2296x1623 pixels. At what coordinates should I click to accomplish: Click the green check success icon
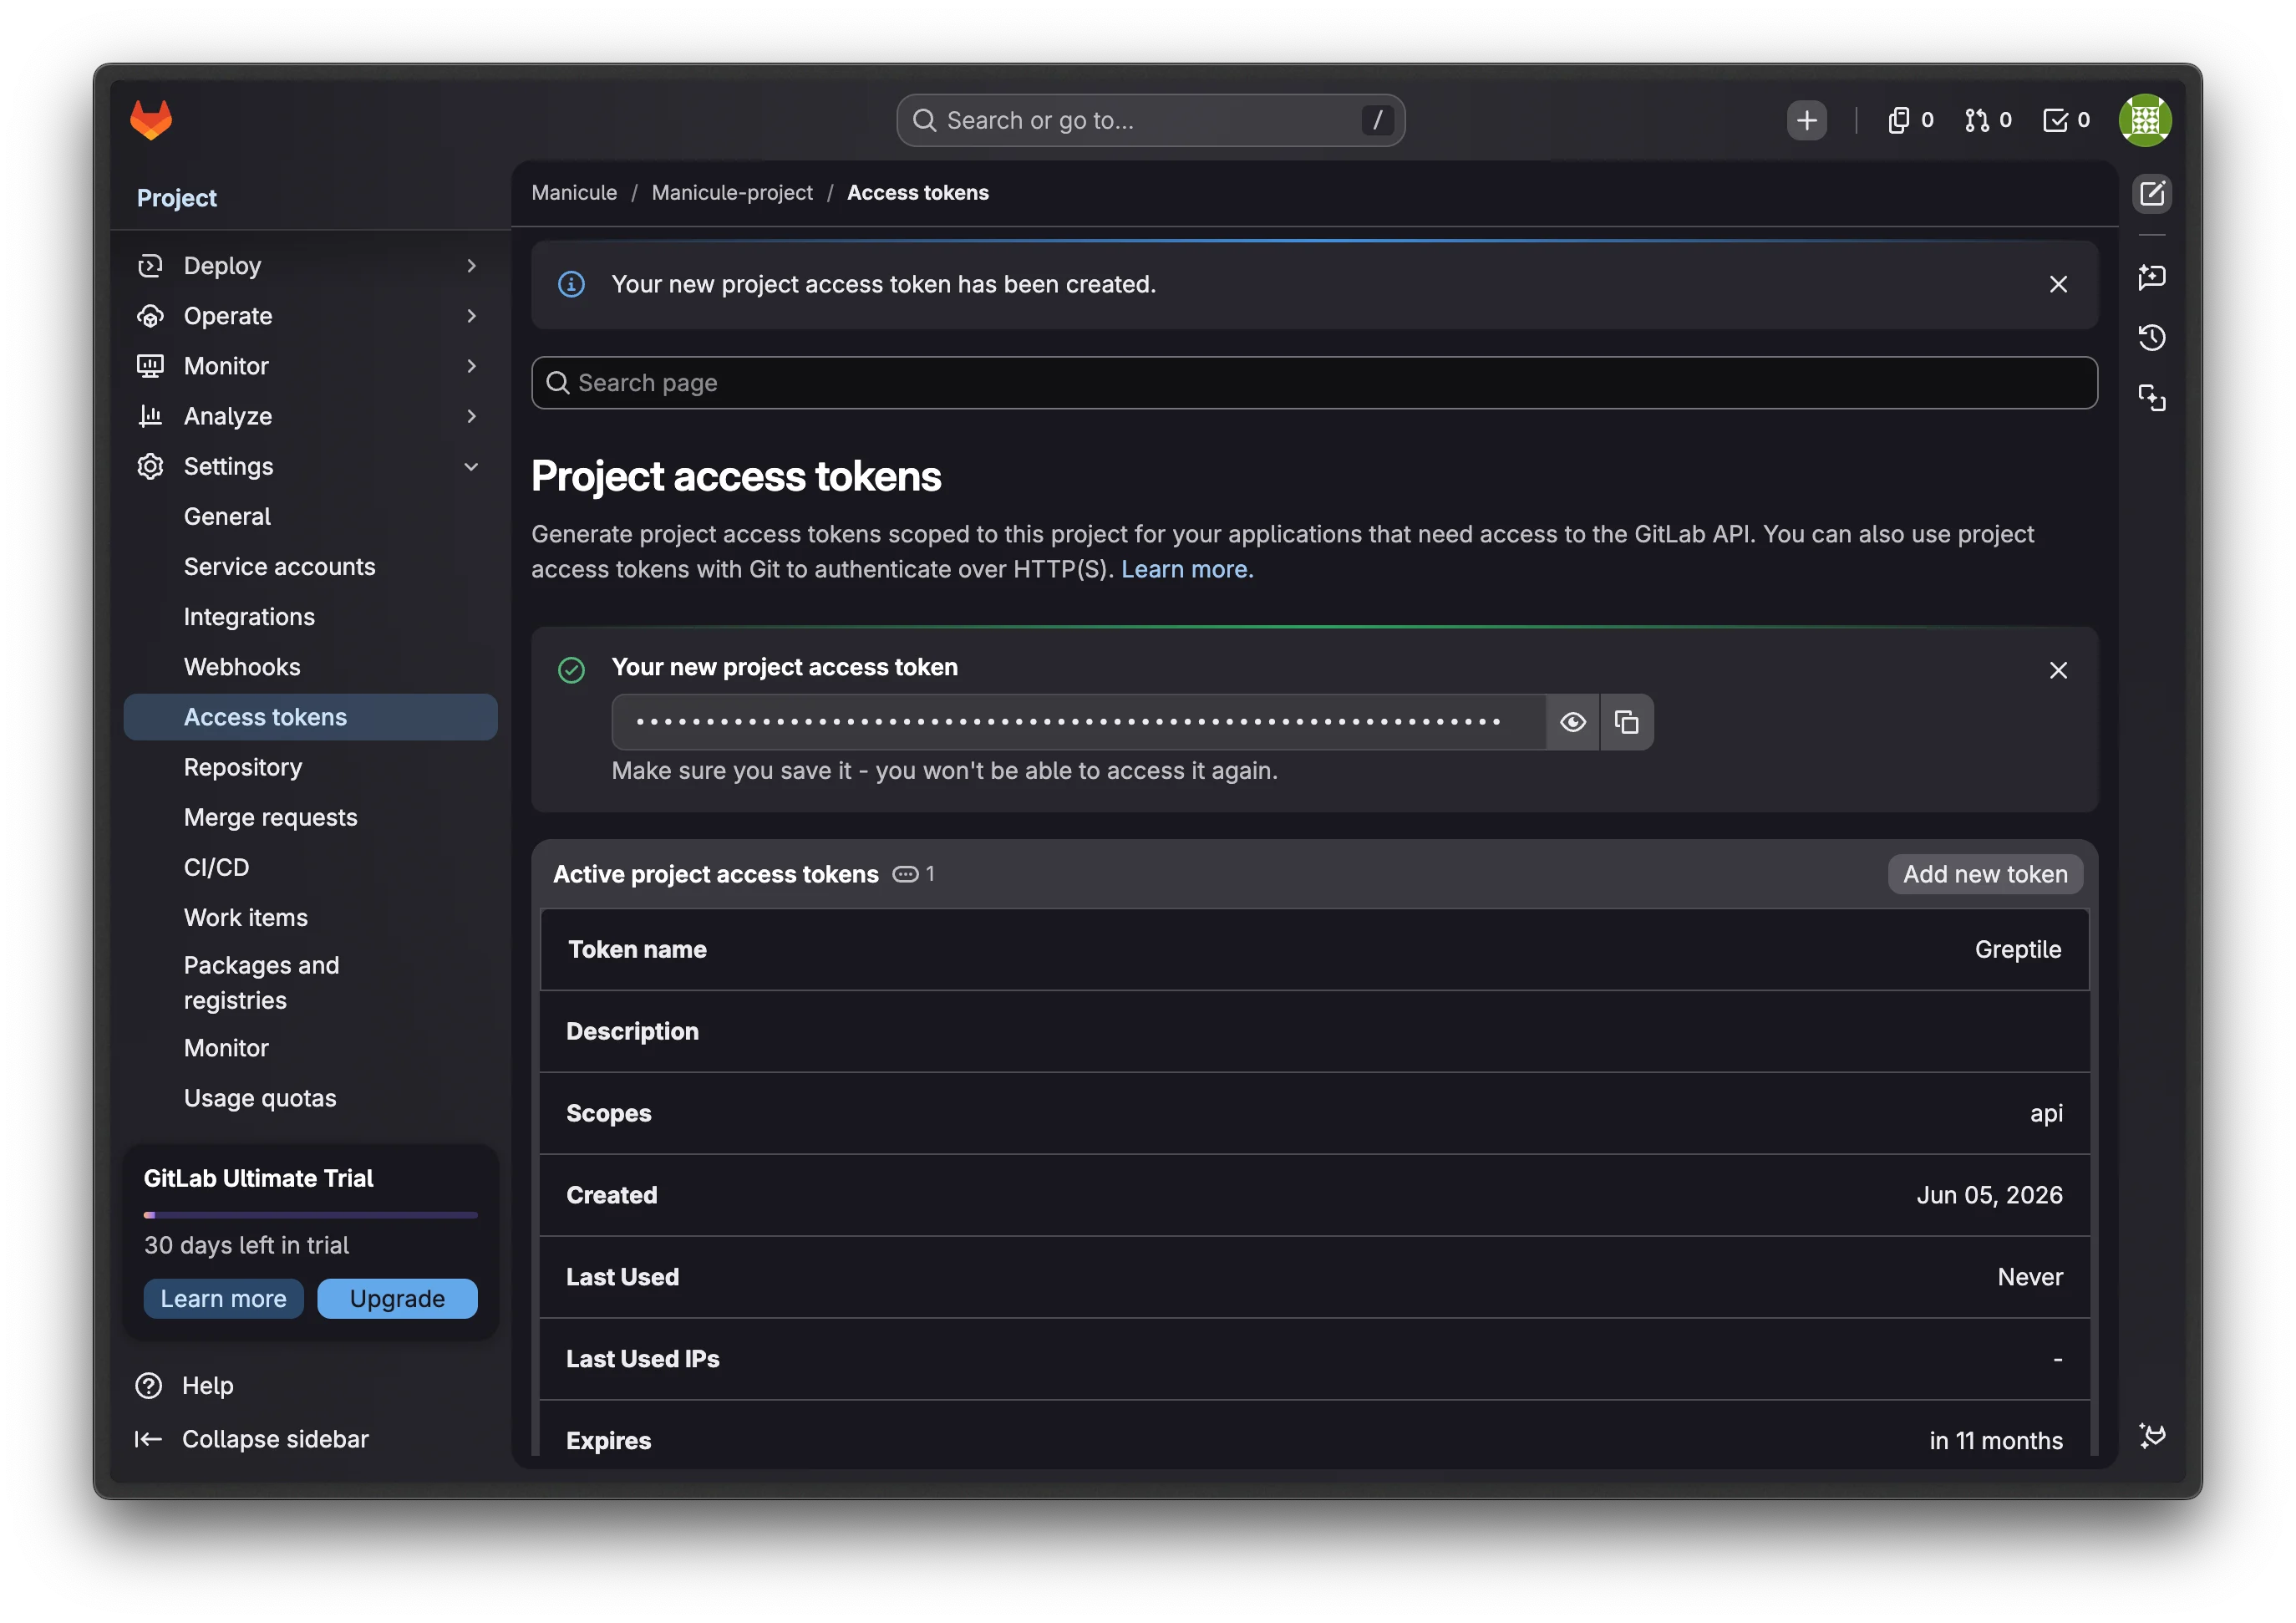pyautogui.click(x=571, y=670)
